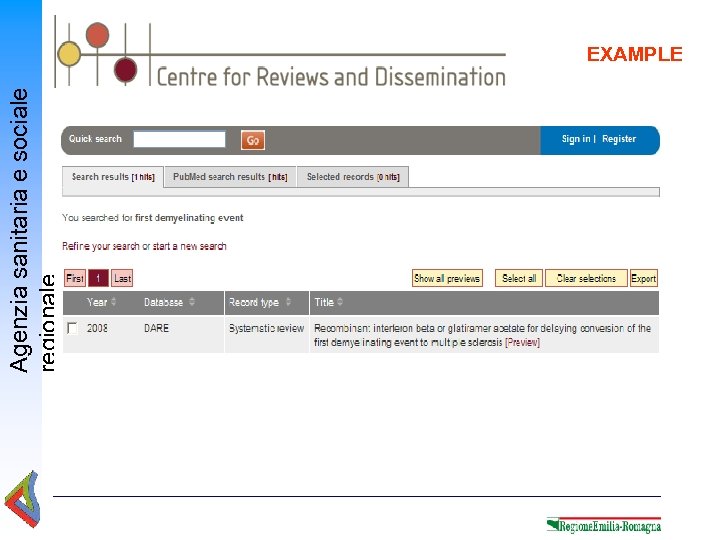Image resolution: width=720 pixels, height=540 pixels.
Task: Click the 'DARE' database cell
Action: point(157,328)
